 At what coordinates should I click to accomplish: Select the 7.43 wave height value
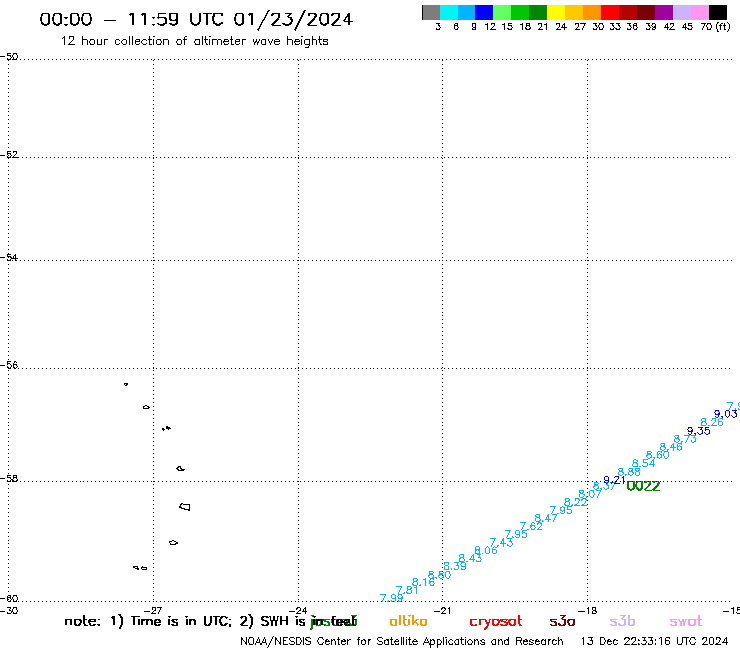[x=501, y=542]
